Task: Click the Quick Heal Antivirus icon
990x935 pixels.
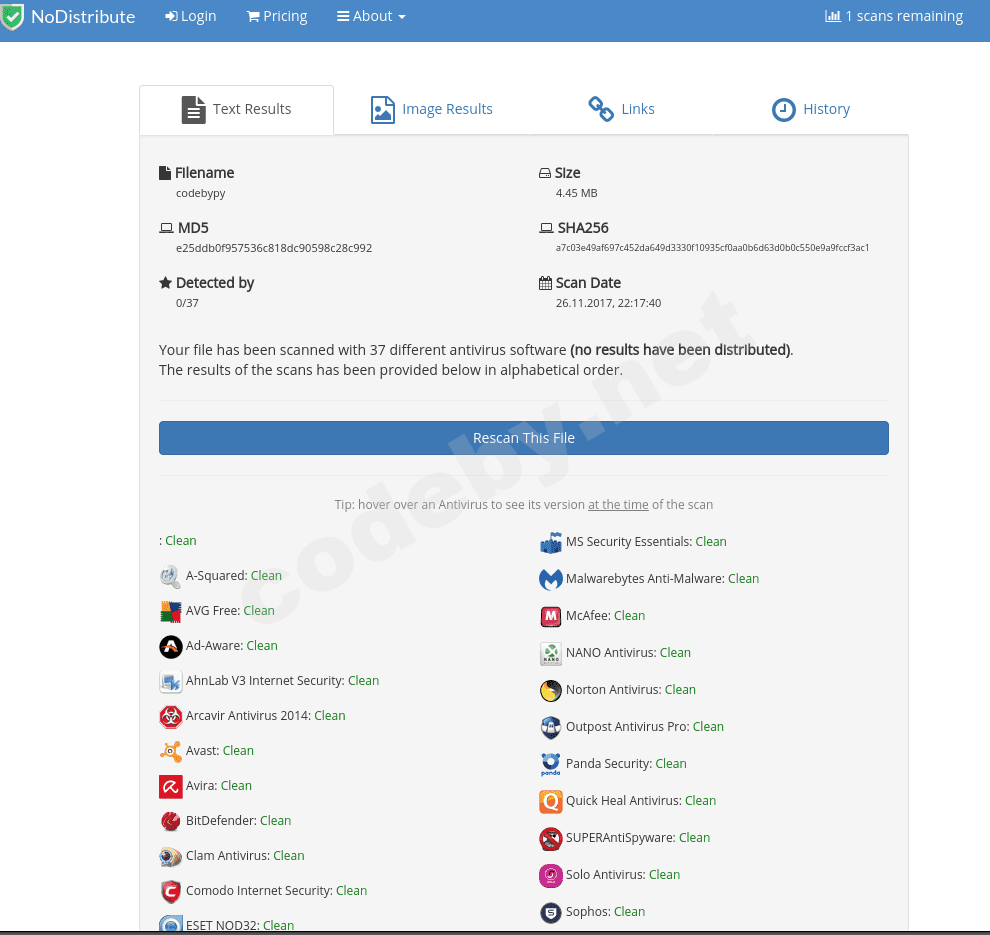Action: 551,802
